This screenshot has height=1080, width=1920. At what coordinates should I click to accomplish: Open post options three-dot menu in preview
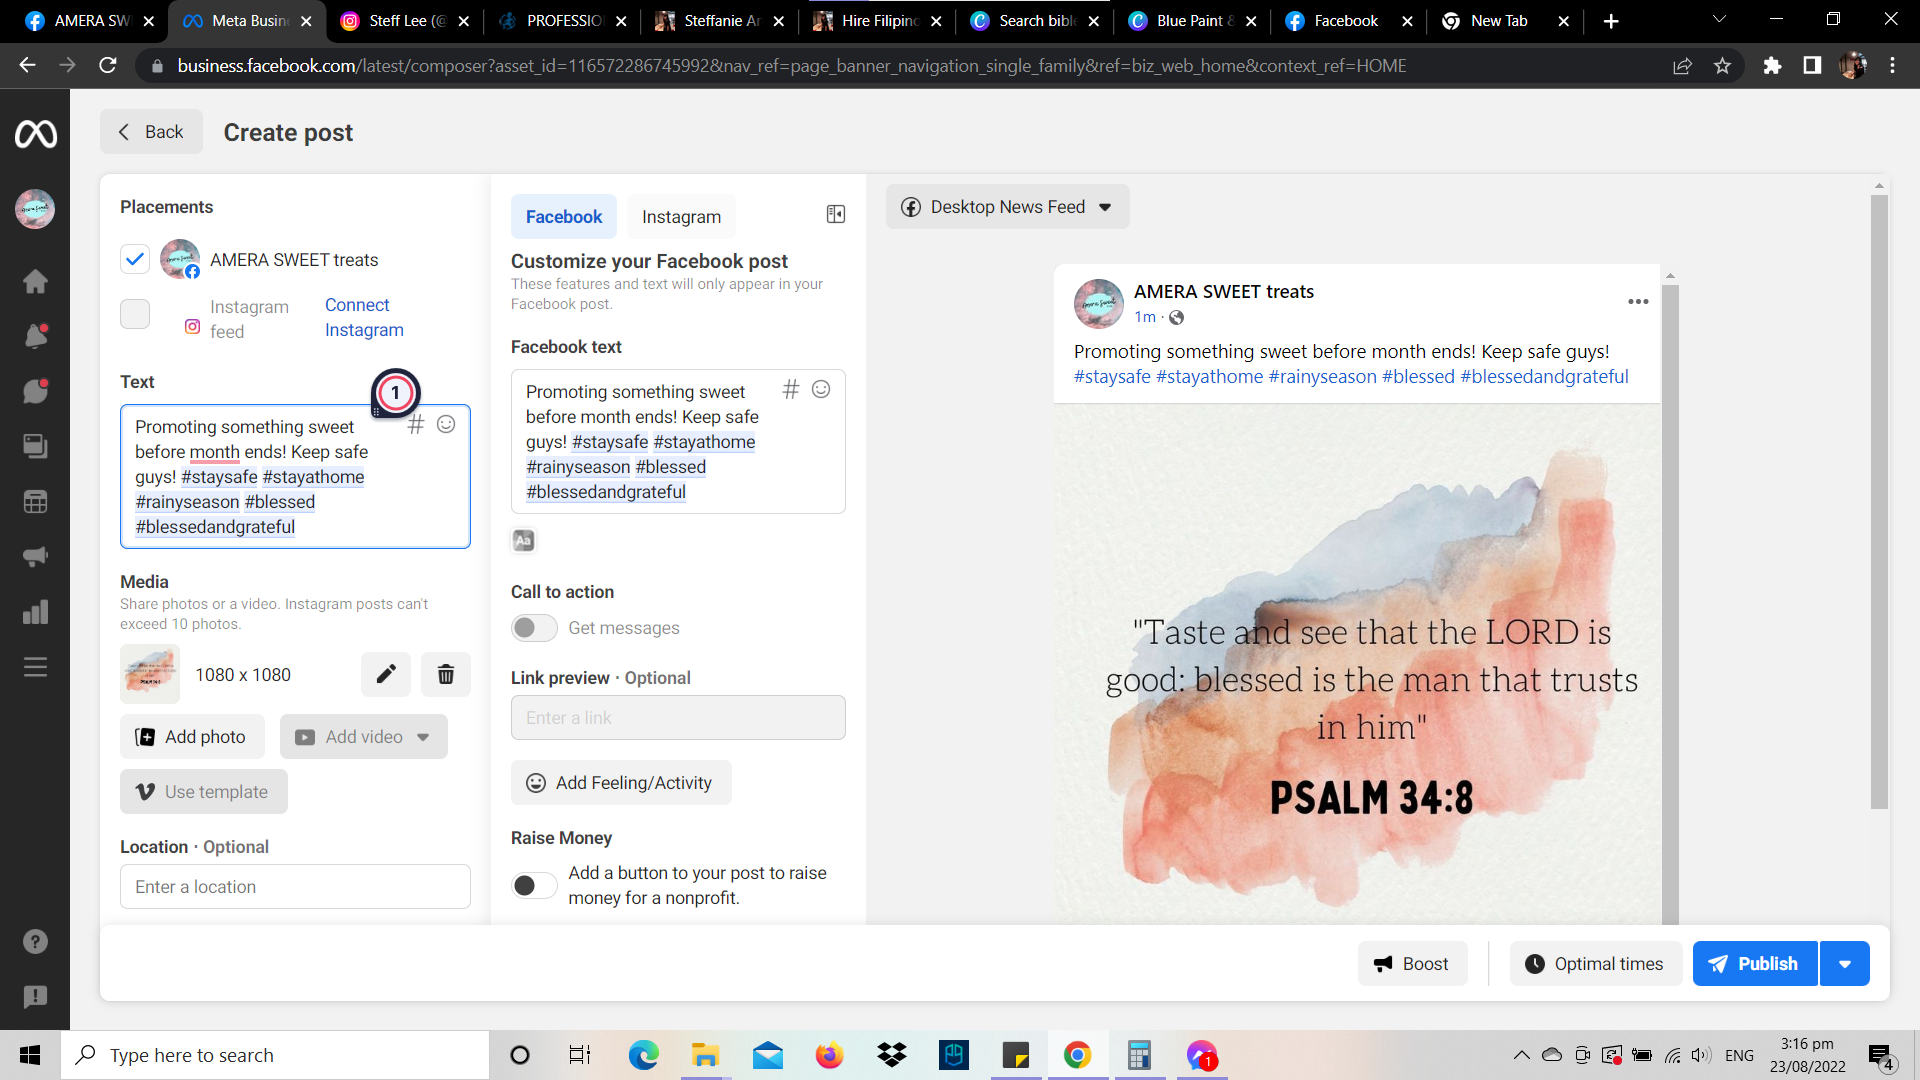point(1638,302)
